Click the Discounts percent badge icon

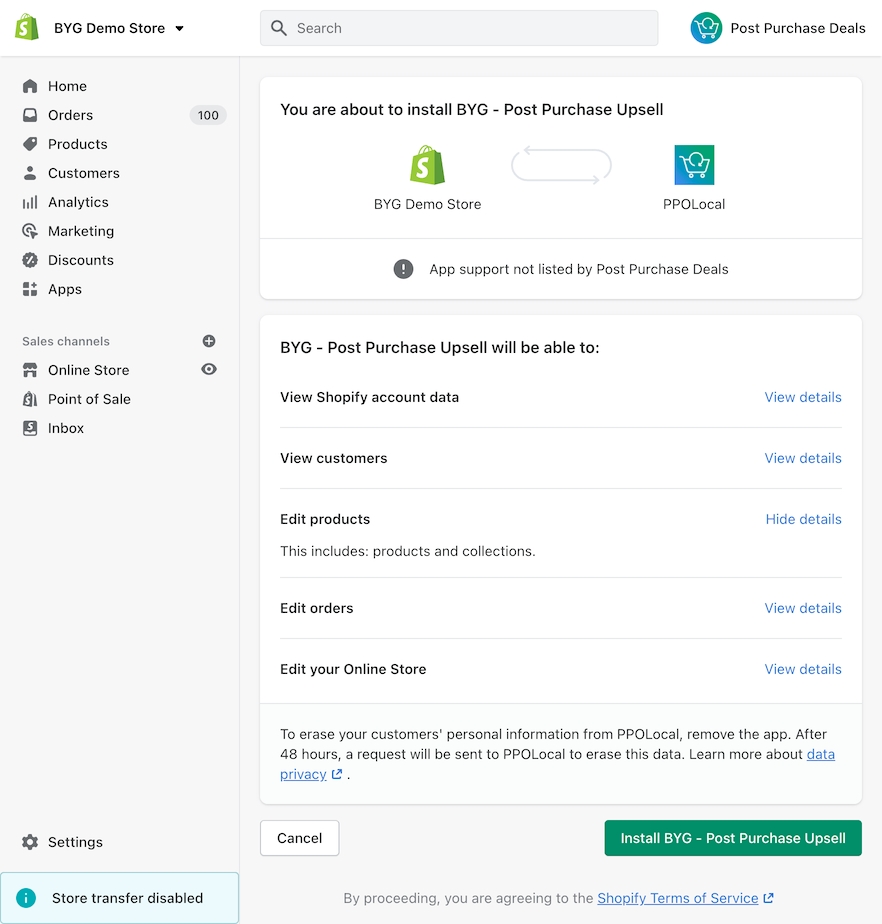(x=30, y=260)
